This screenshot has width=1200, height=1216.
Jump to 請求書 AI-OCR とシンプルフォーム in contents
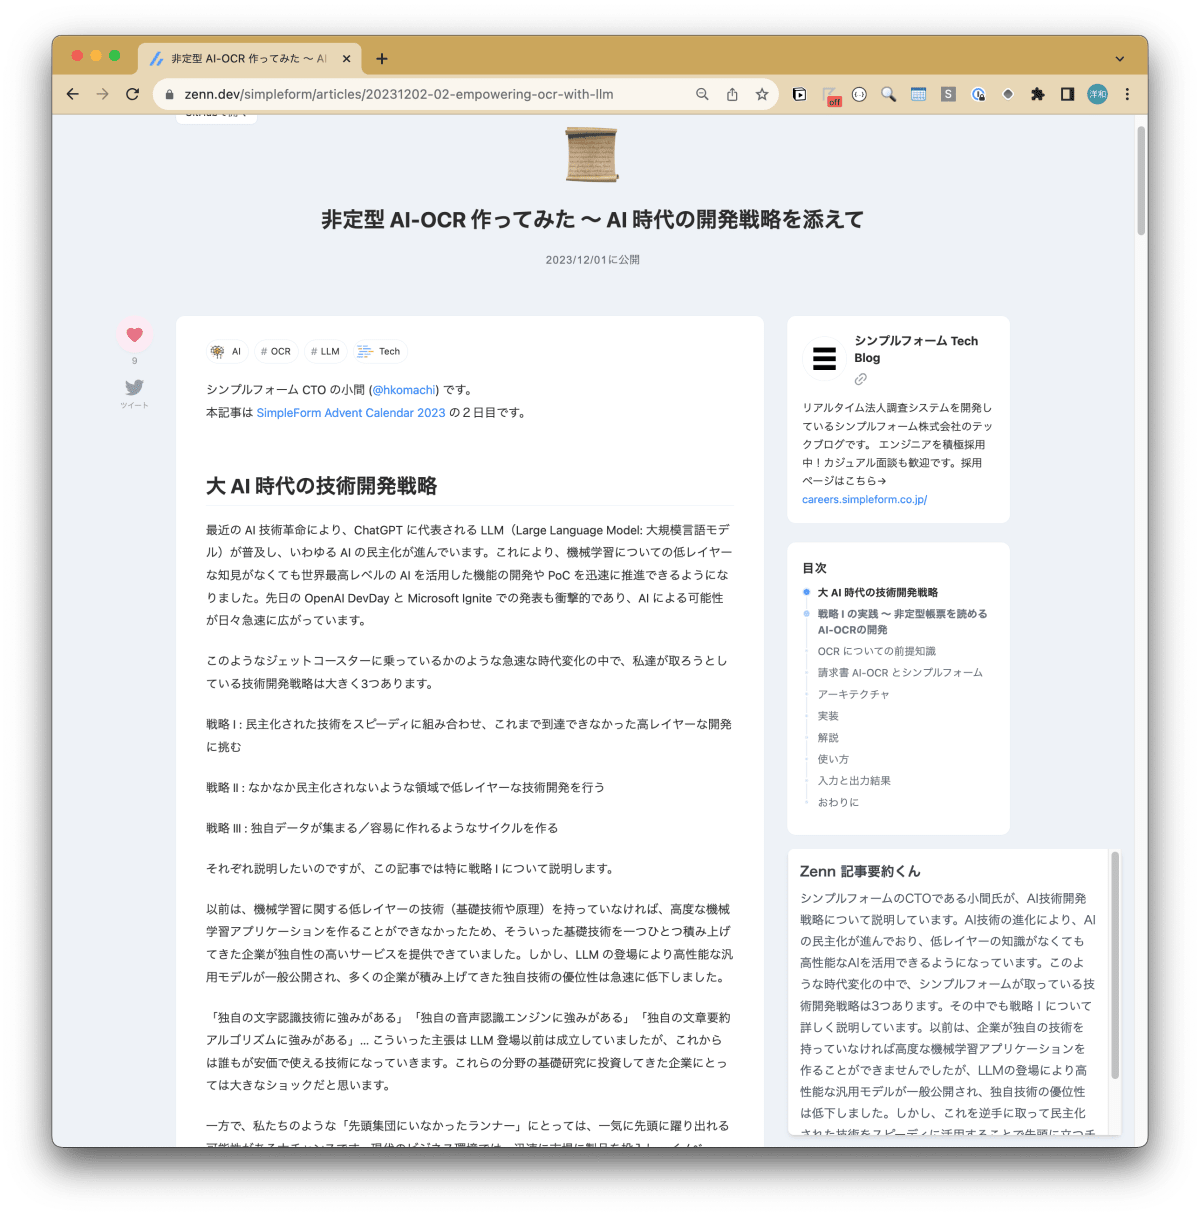click(900, 672)
